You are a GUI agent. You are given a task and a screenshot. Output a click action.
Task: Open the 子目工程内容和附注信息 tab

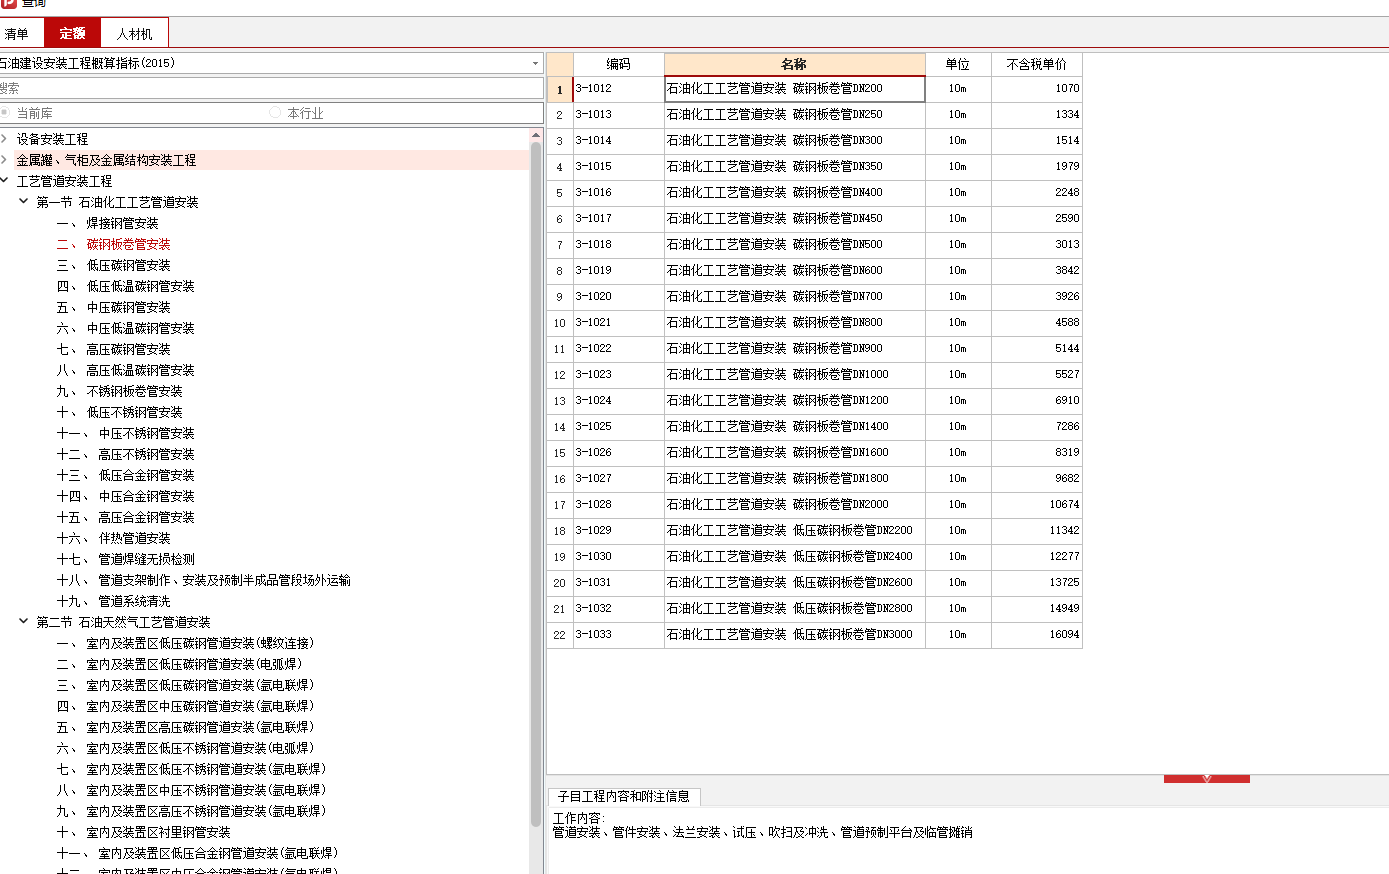click(x=624, y=796)
